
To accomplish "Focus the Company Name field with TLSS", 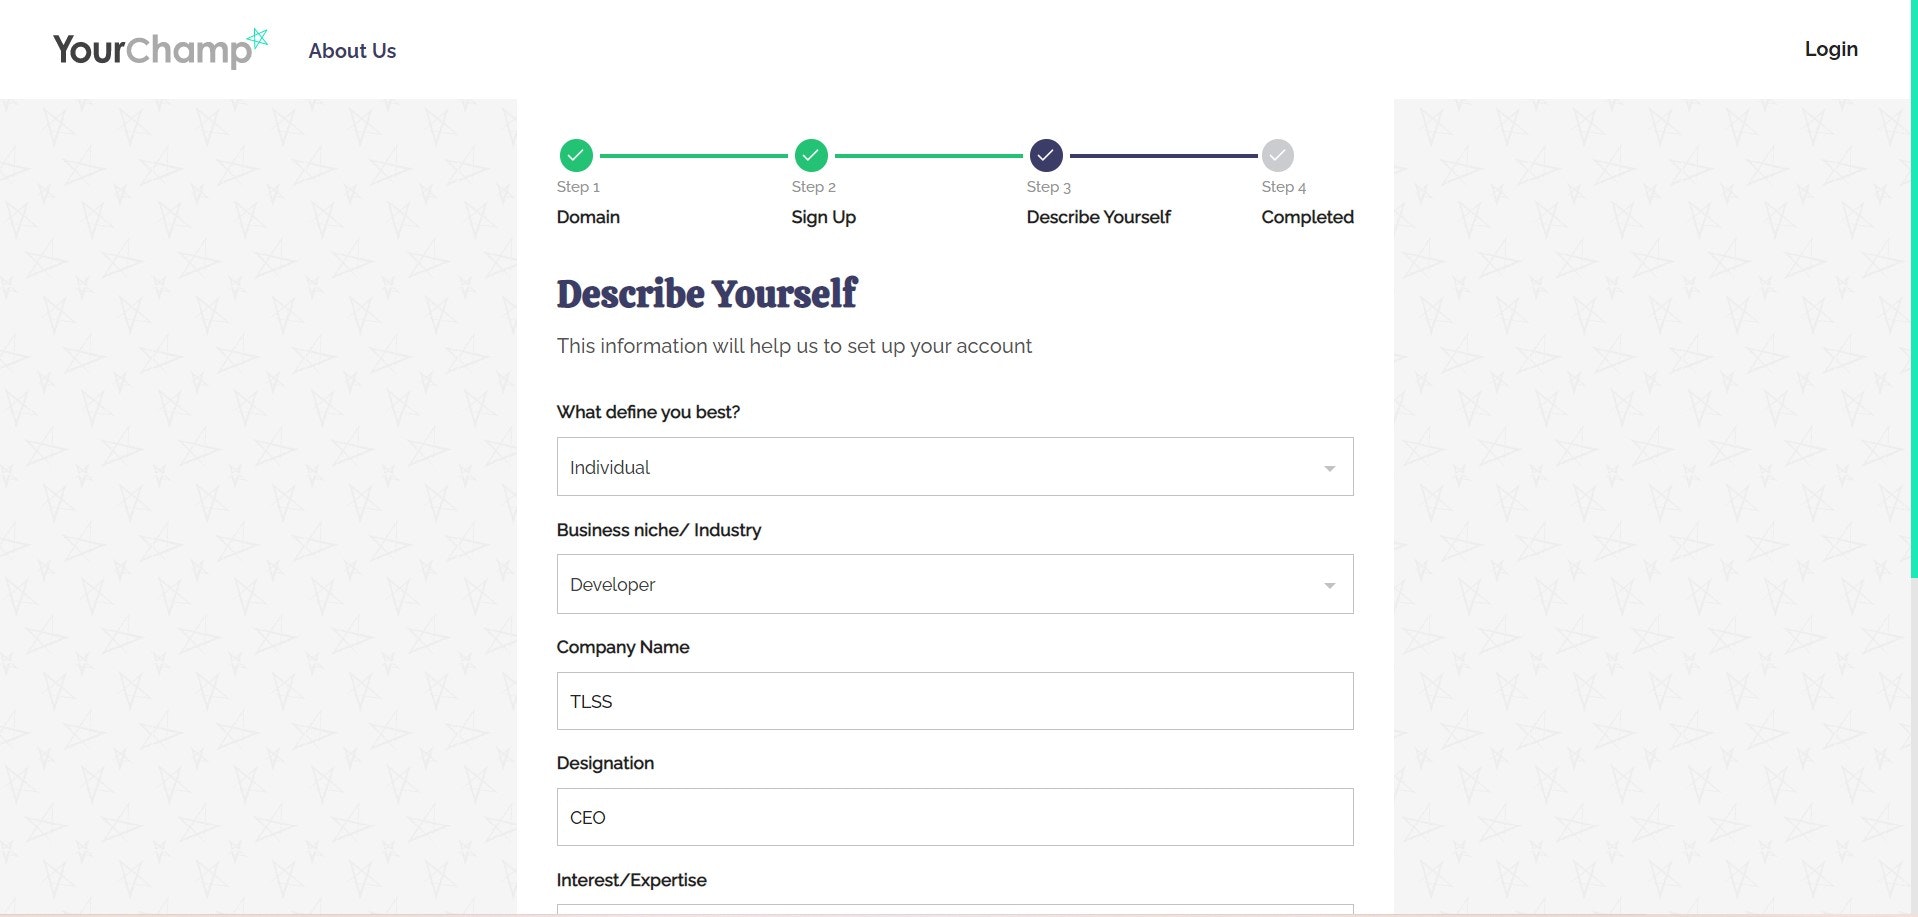I will pyautogui.click(x=955, y=701).
